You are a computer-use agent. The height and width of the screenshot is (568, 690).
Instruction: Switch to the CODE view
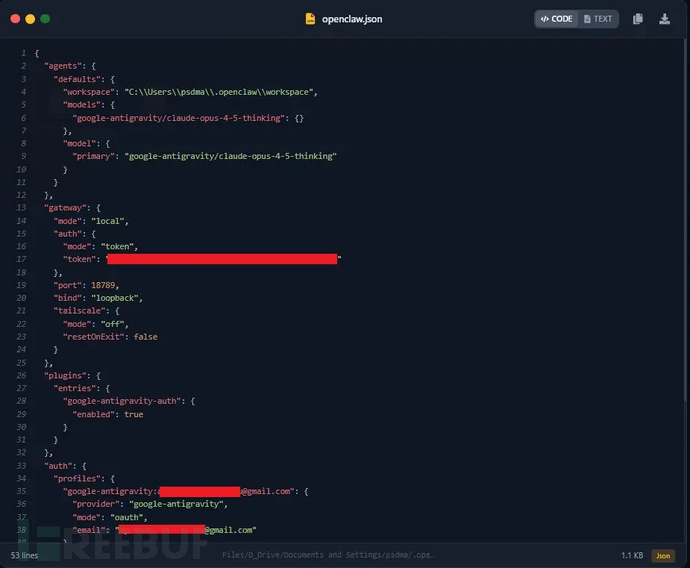tap(556, 19)
